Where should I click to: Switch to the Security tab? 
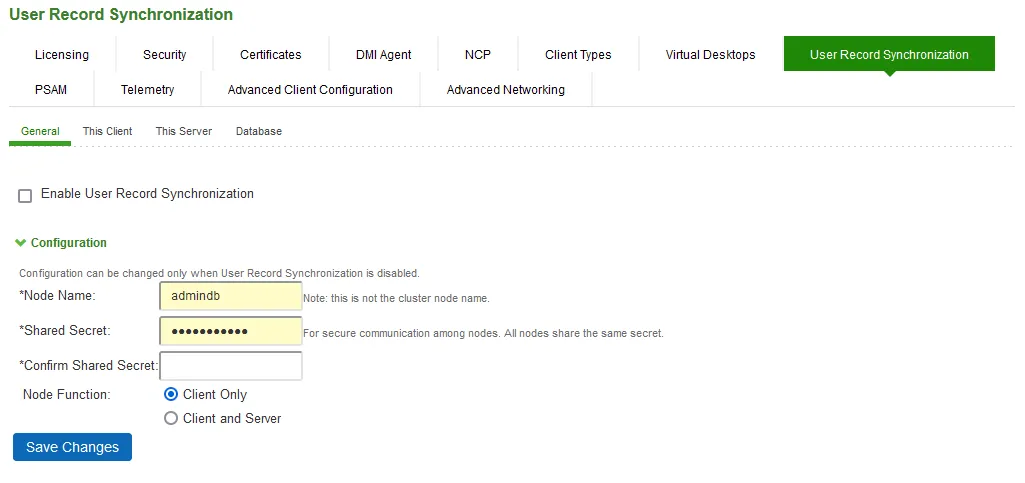coord(165,54)
